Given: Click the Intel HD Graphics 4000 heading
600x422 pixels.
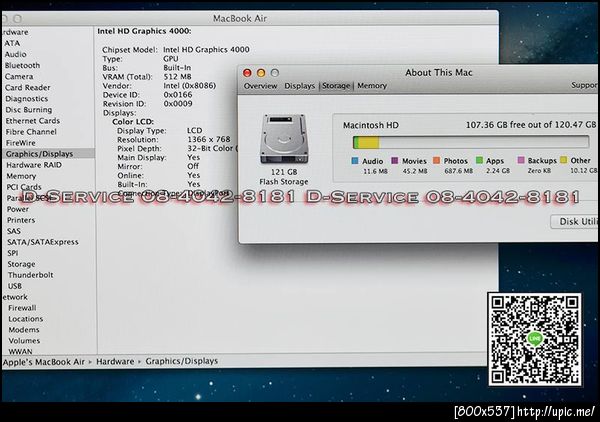Looking at the screenshot, I should point(144,31).
